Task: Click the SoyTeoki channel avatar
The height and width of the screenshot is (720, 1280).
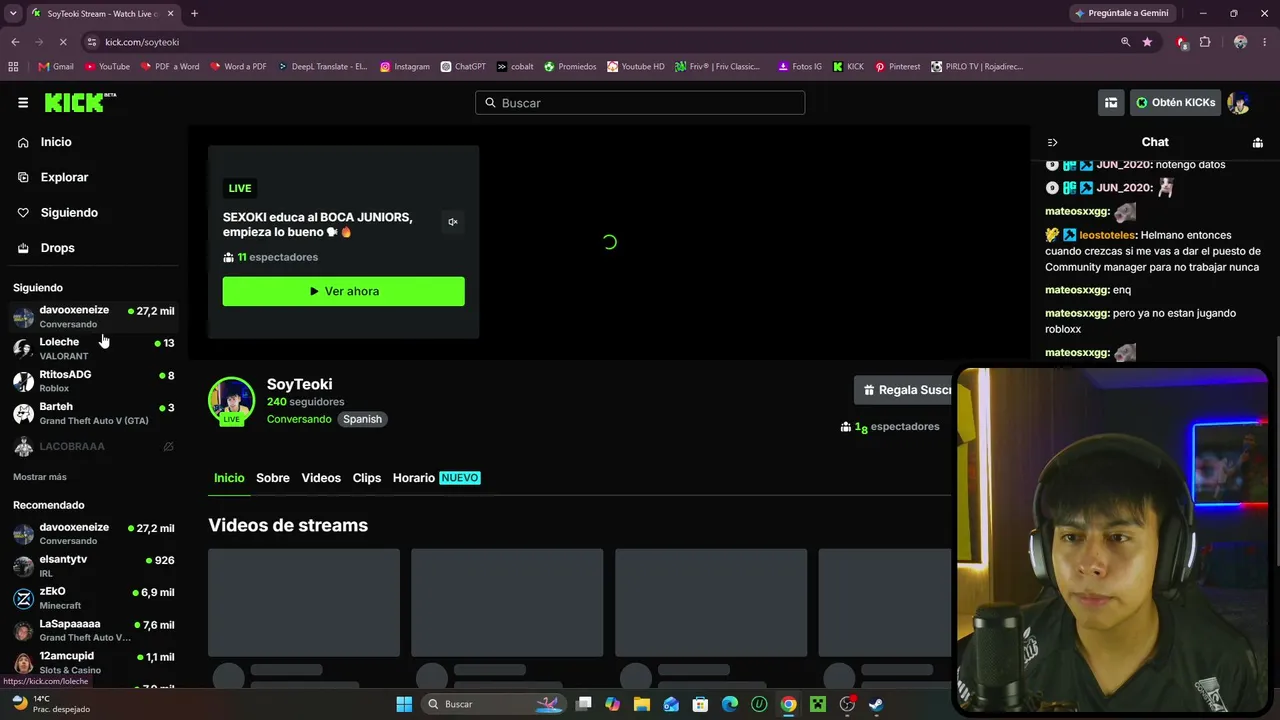Action: [231, 400]
